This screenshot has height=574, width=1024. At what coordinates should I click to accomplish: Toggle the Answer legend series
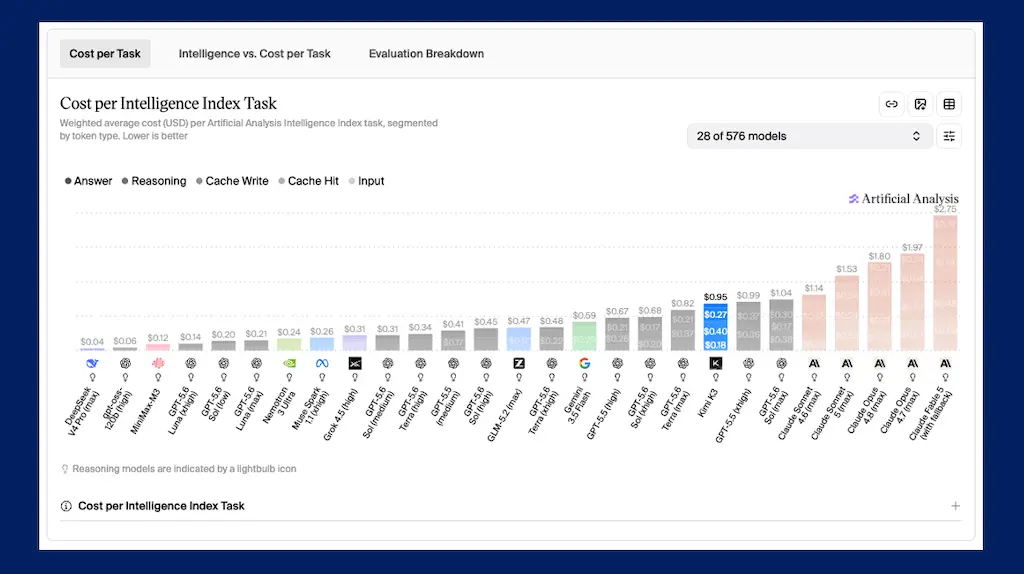click(x=88, y=181)
